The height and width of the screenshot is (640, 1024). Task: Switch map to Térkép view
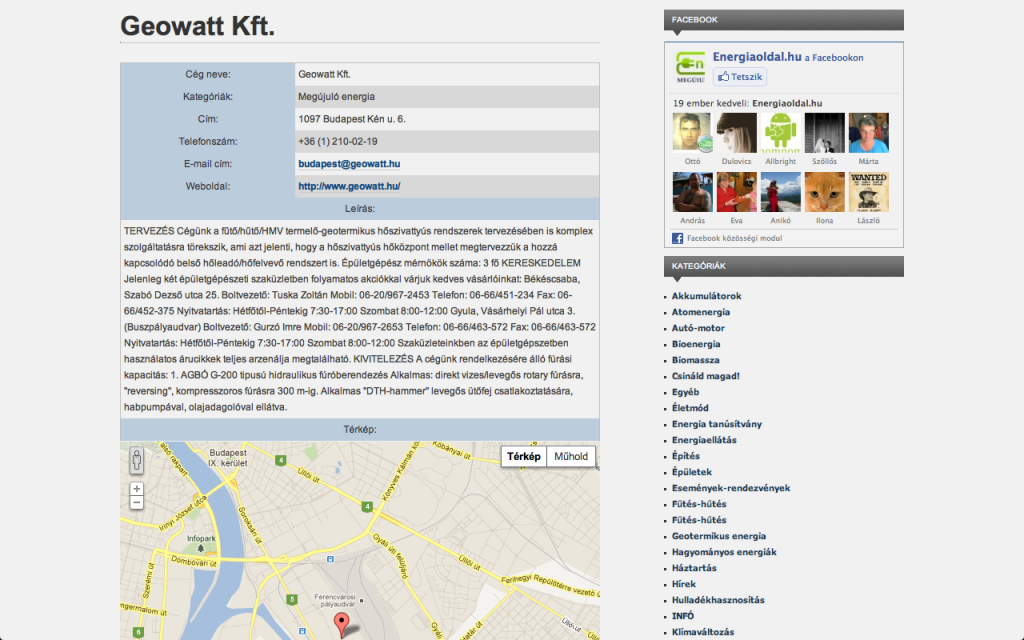tap(523, 457)
